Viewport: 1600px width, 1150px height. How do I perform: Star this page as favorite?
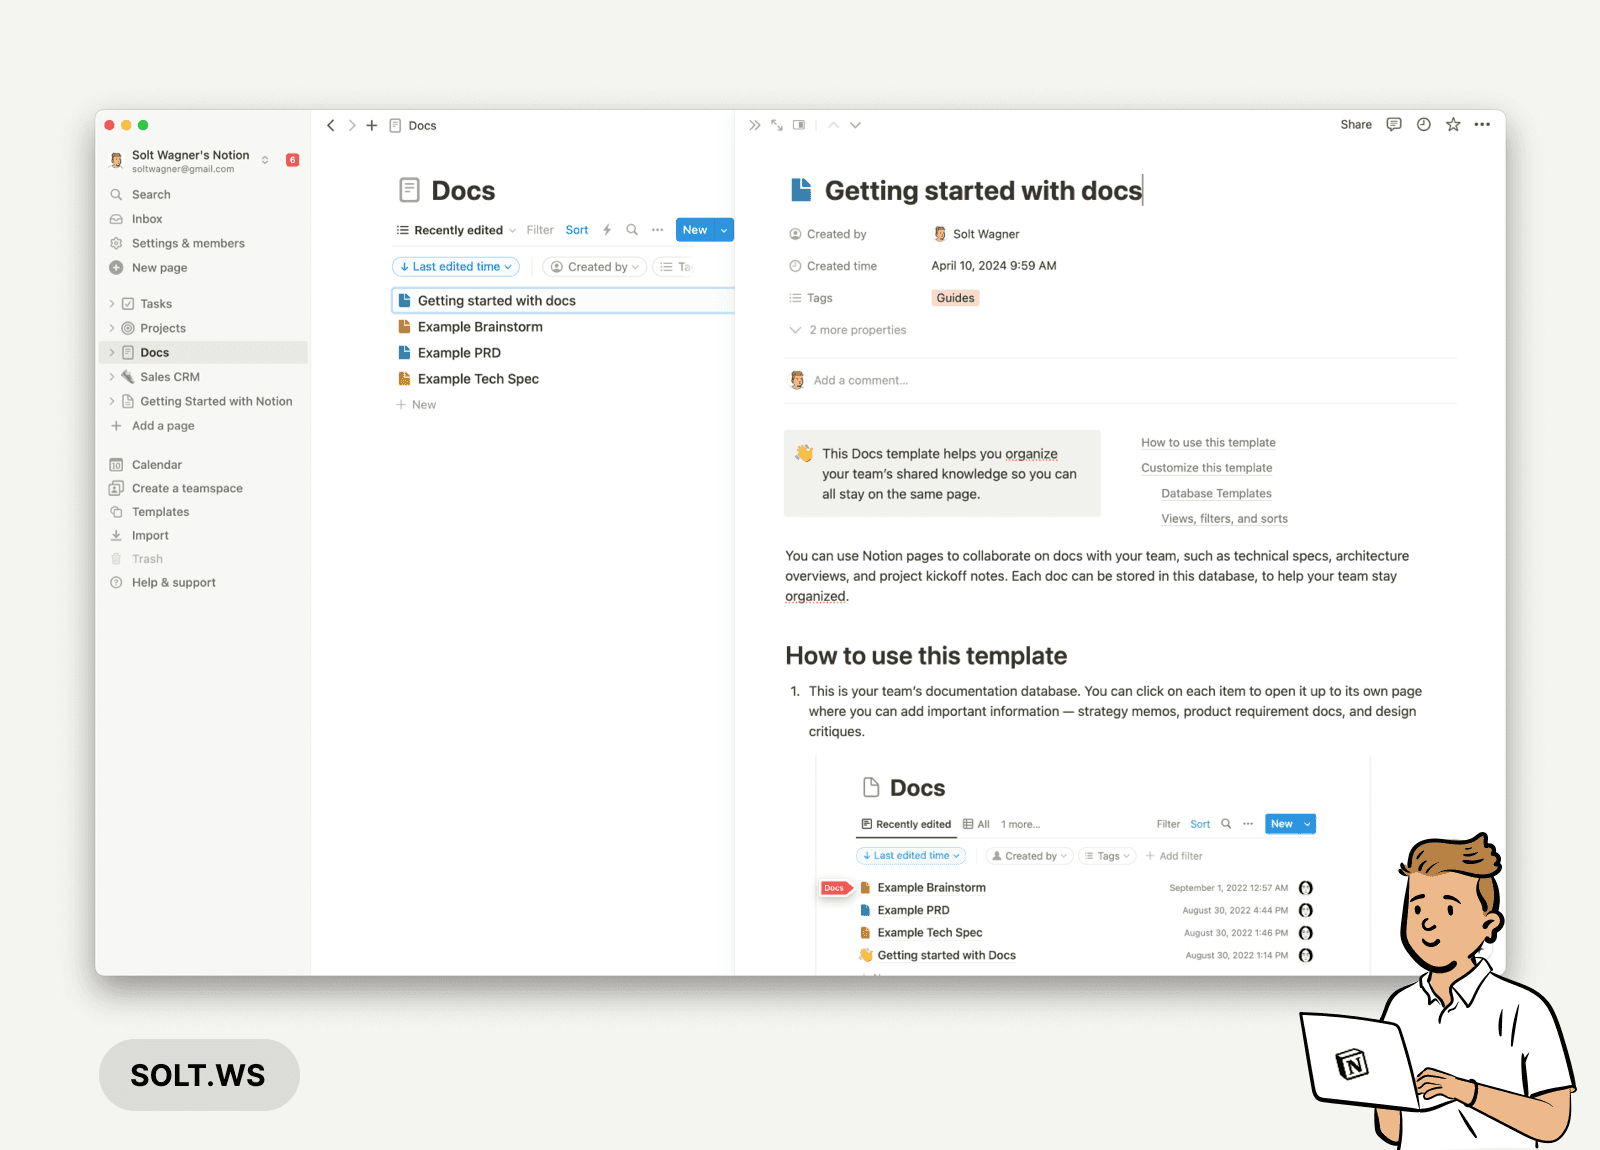pyautogui.click(x=1453, y=124)
